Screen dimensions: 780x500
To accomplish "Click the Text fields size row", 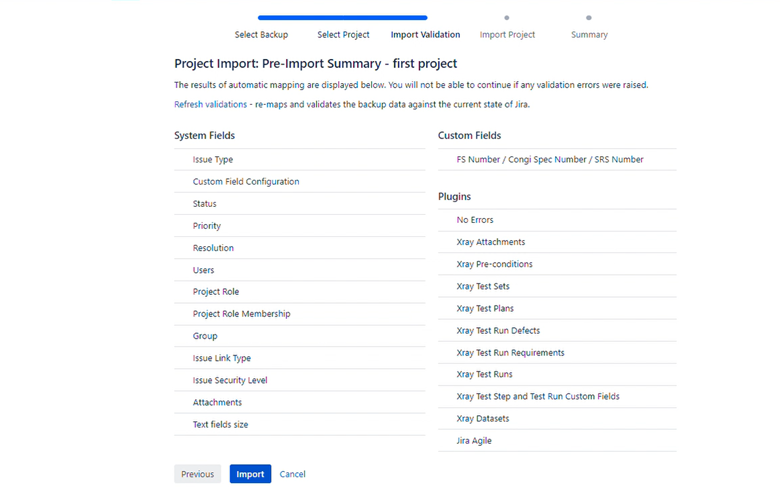I will point(220,424).
